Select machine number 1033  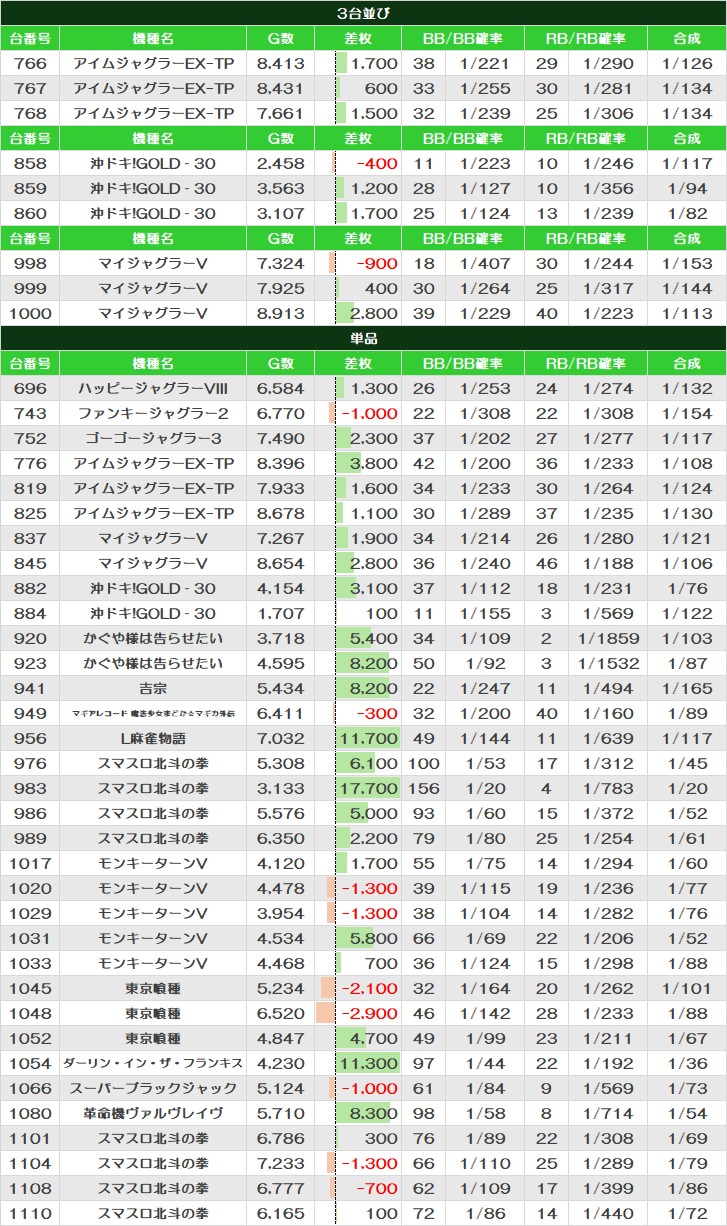(30, 963)
